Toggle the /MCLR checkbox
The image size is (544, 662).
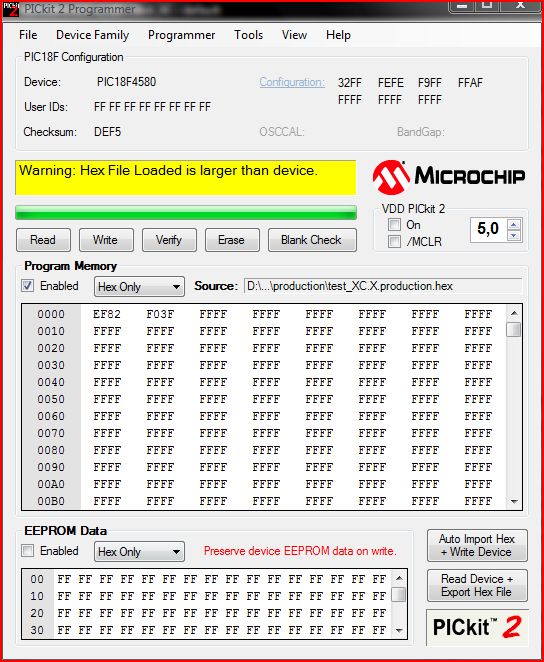pyautogui.click(x=394, y=241)
